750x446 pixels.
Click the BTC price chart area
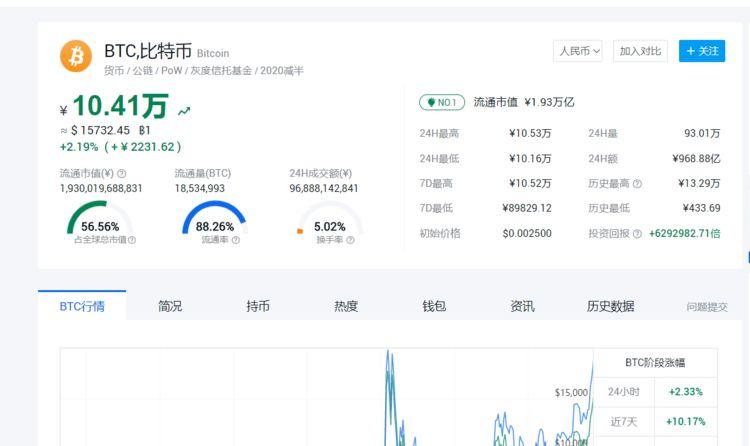[x=326, y=397]
